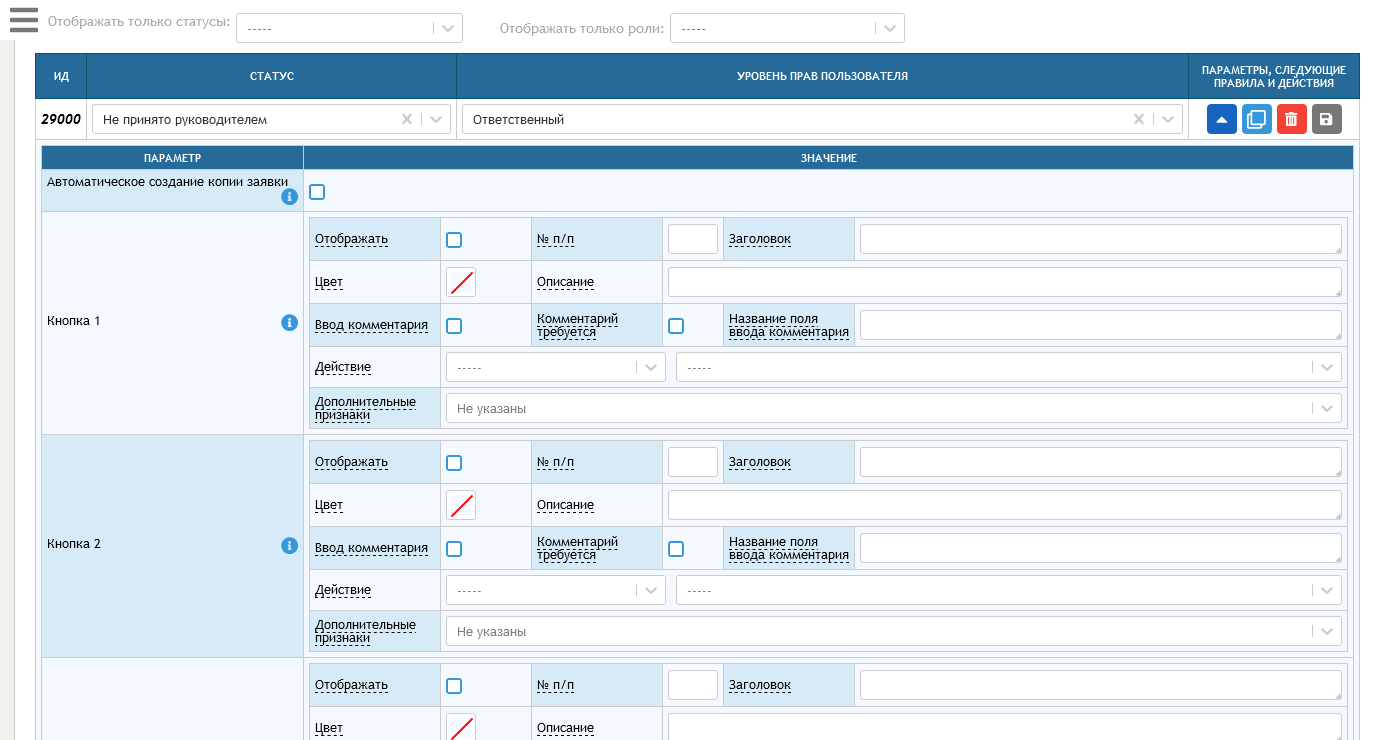This screenshot has height=740, width=1380.
Task: Click 'Цвет' label in Кнопка 1
Action: click(329, 282)
